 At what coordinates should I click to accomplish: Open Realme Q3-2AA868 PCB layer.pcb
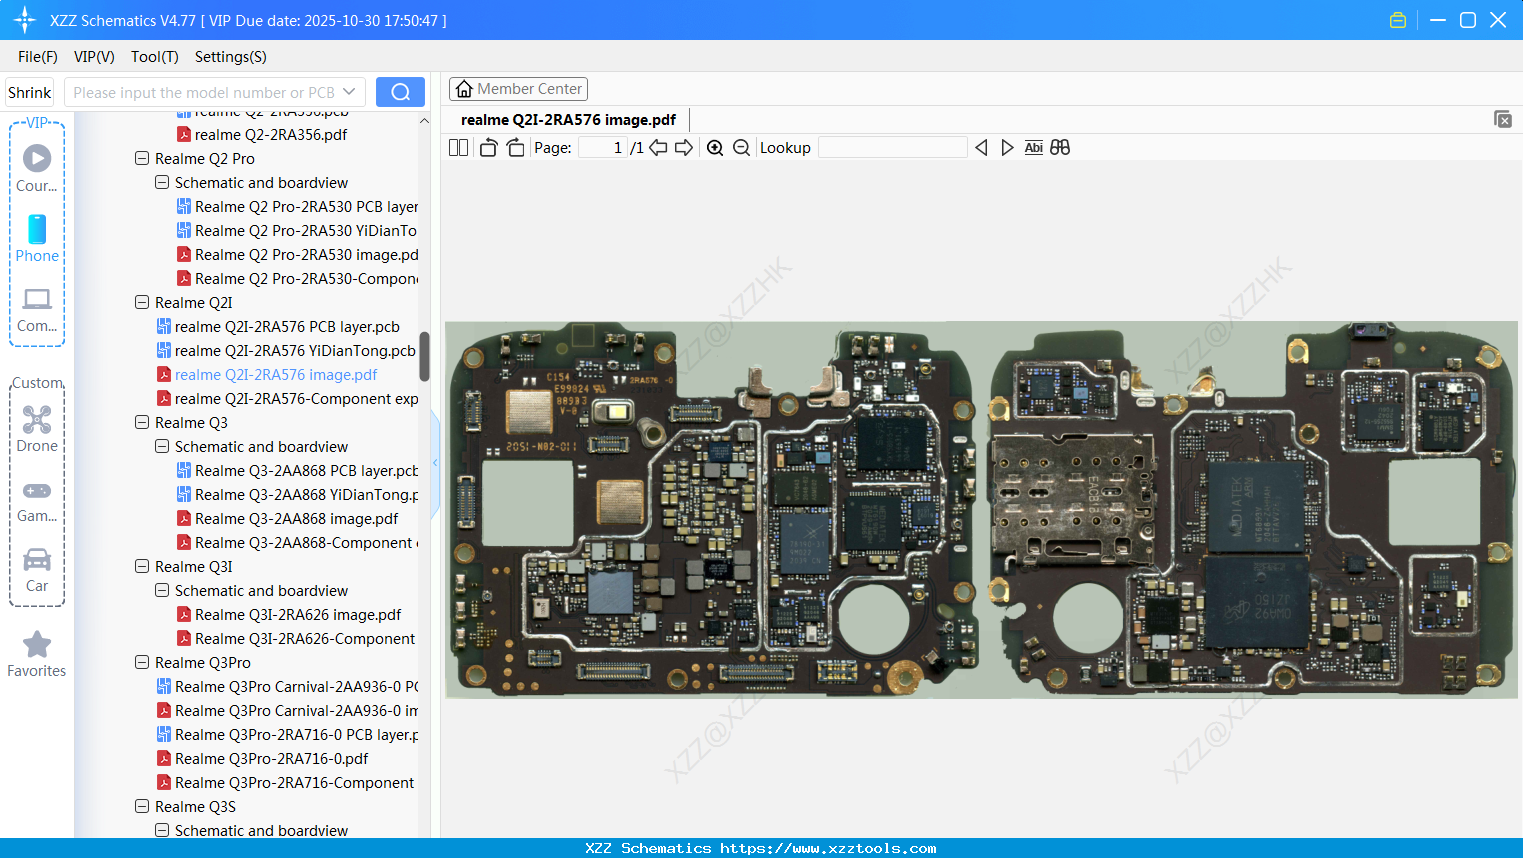[298, 471]
